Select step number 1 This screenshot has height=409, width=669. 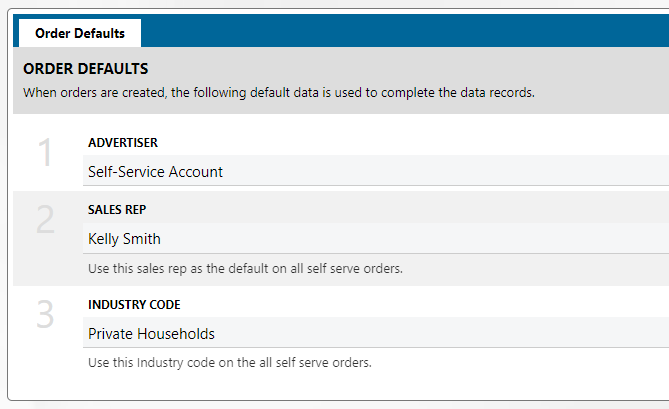click(45, 153)
